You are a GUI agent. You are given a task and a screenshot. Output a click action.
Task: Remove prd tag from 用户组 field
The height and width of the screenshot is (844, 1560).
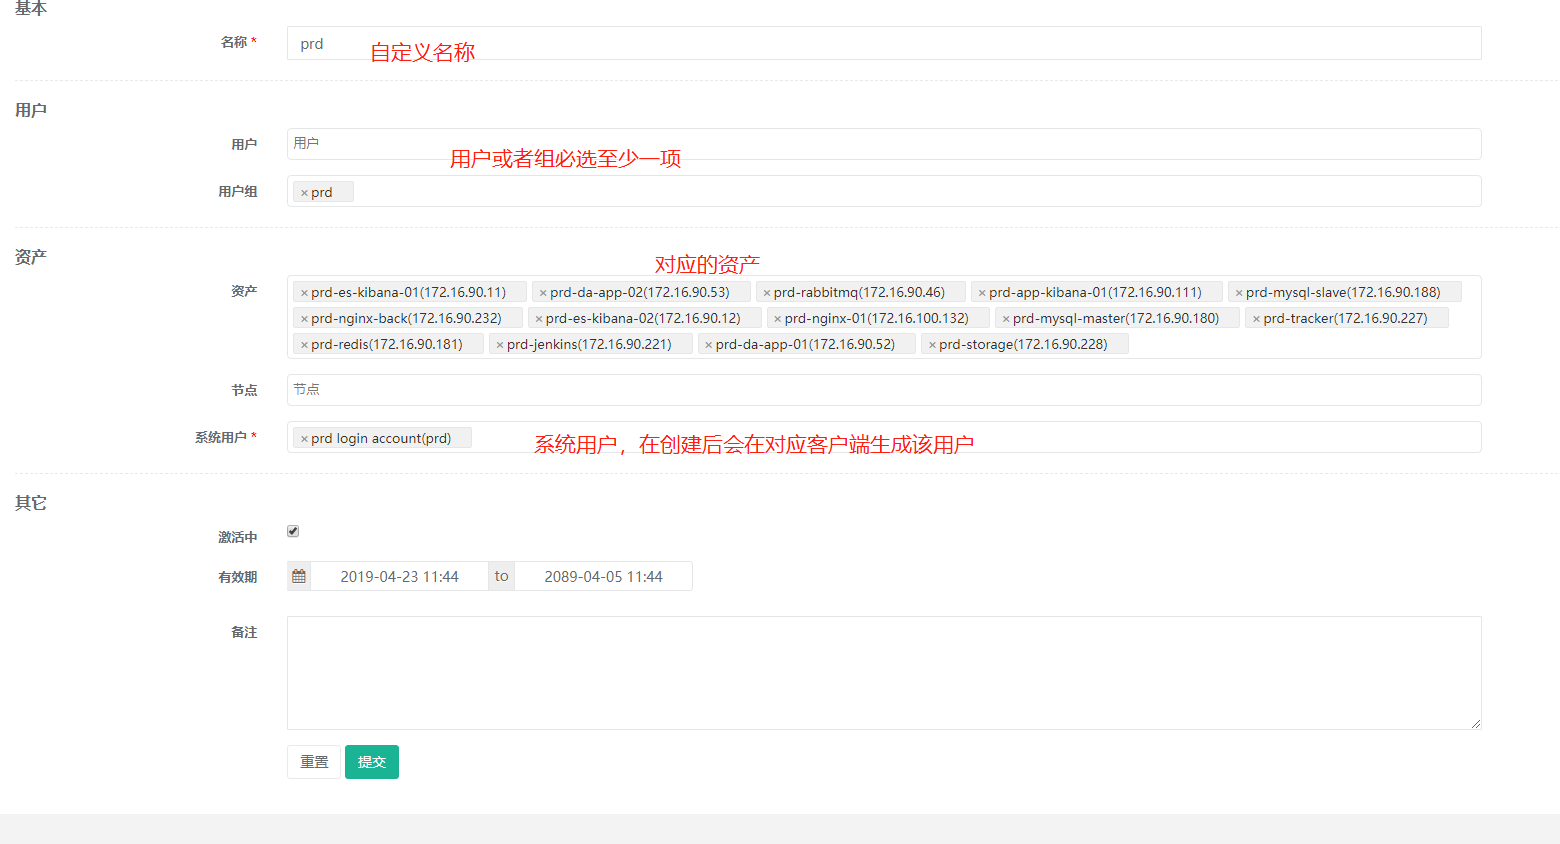304,193
